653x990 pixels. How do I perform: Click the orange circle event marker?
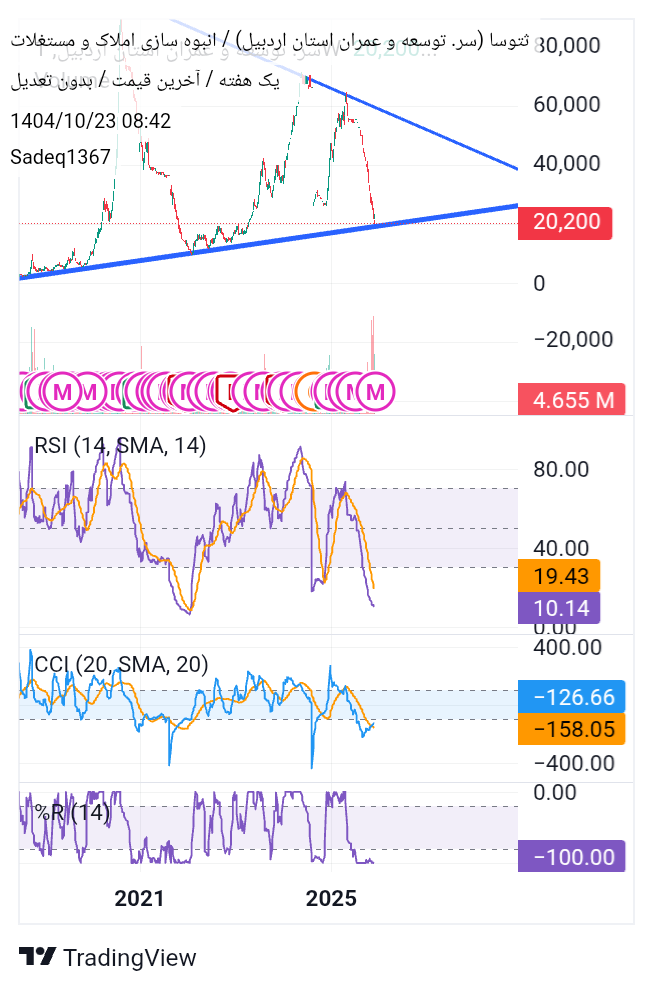click(309, 392)
